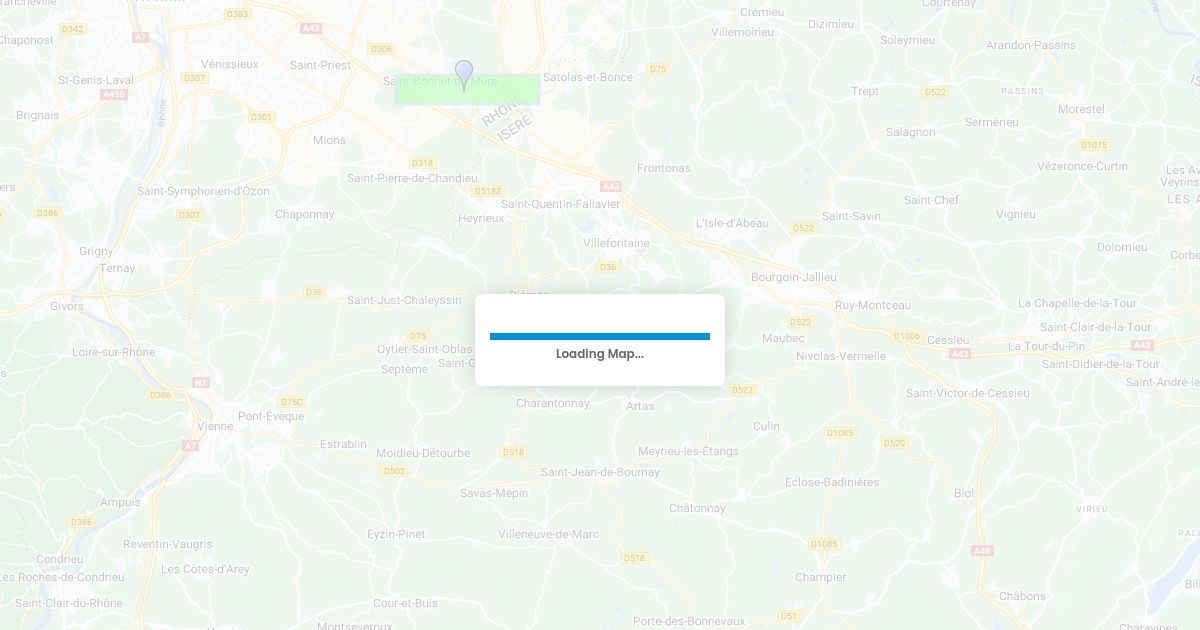Viewport: 1200px width, 630px height.
Task: Select the Saint-Jean-de-Bournay label
Action: point(600,472)
